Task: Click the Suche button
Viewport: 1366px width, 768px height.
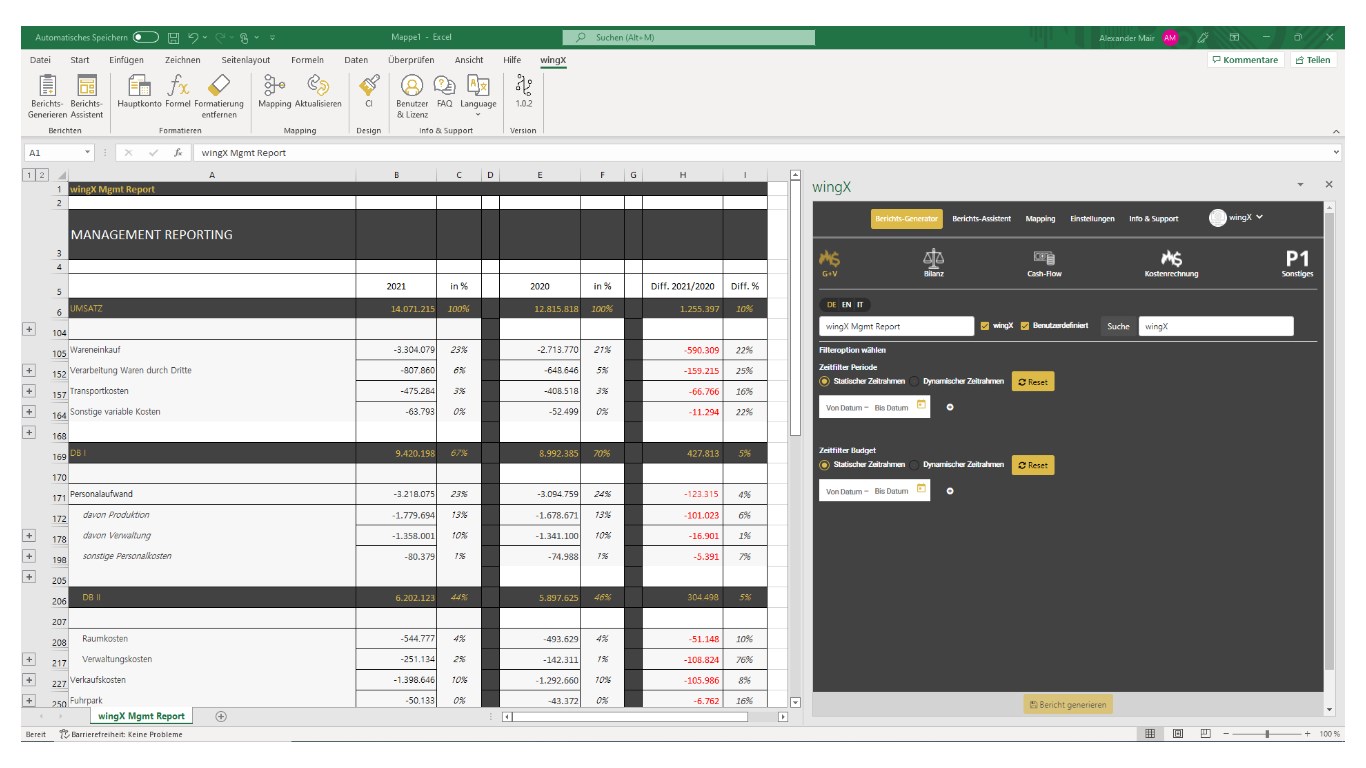Action: 1119,326
